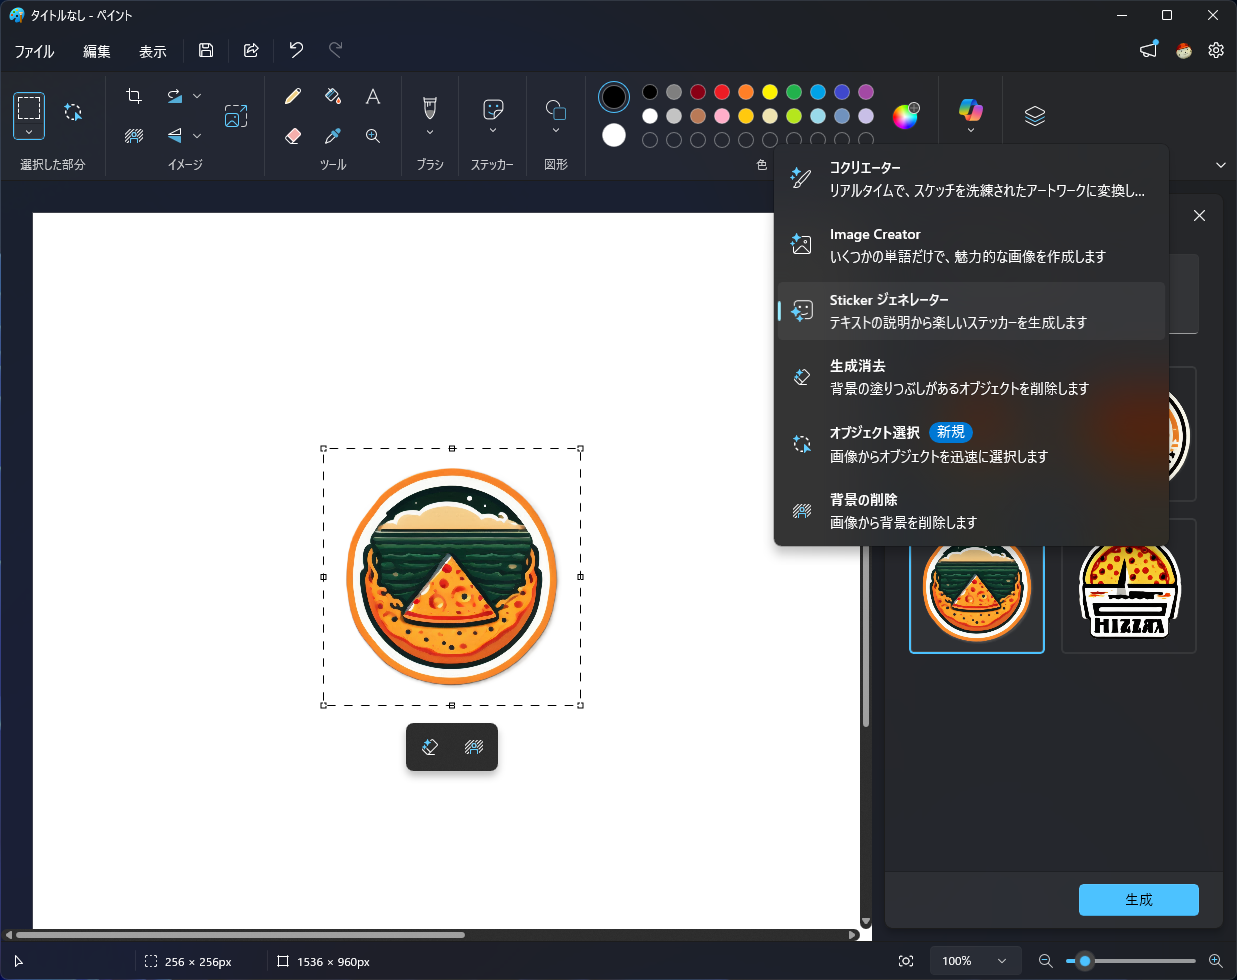Choose Image Creator from the menu
This screenshot has height=980, width=1237.
click(972, 245)
